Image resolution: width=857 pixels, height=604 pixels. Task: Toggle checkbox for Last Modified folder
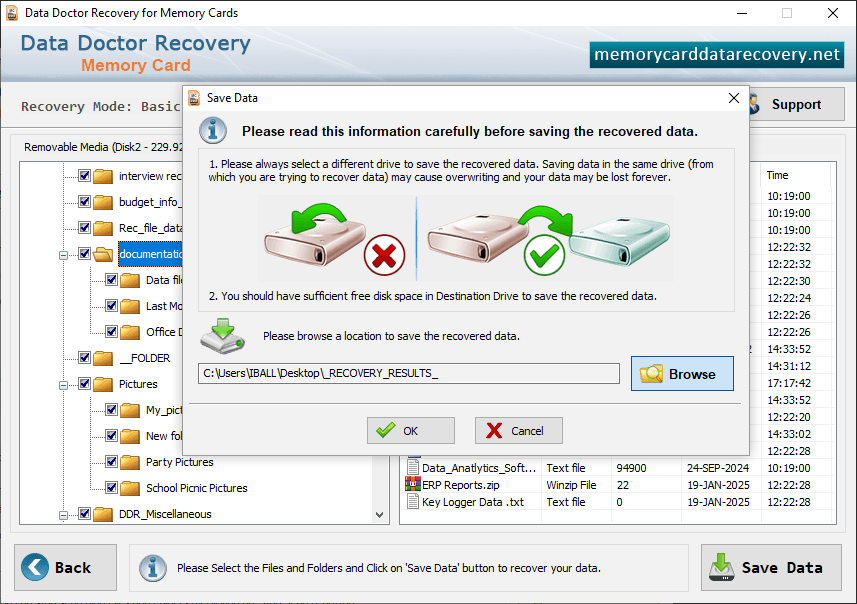point(111,306)
